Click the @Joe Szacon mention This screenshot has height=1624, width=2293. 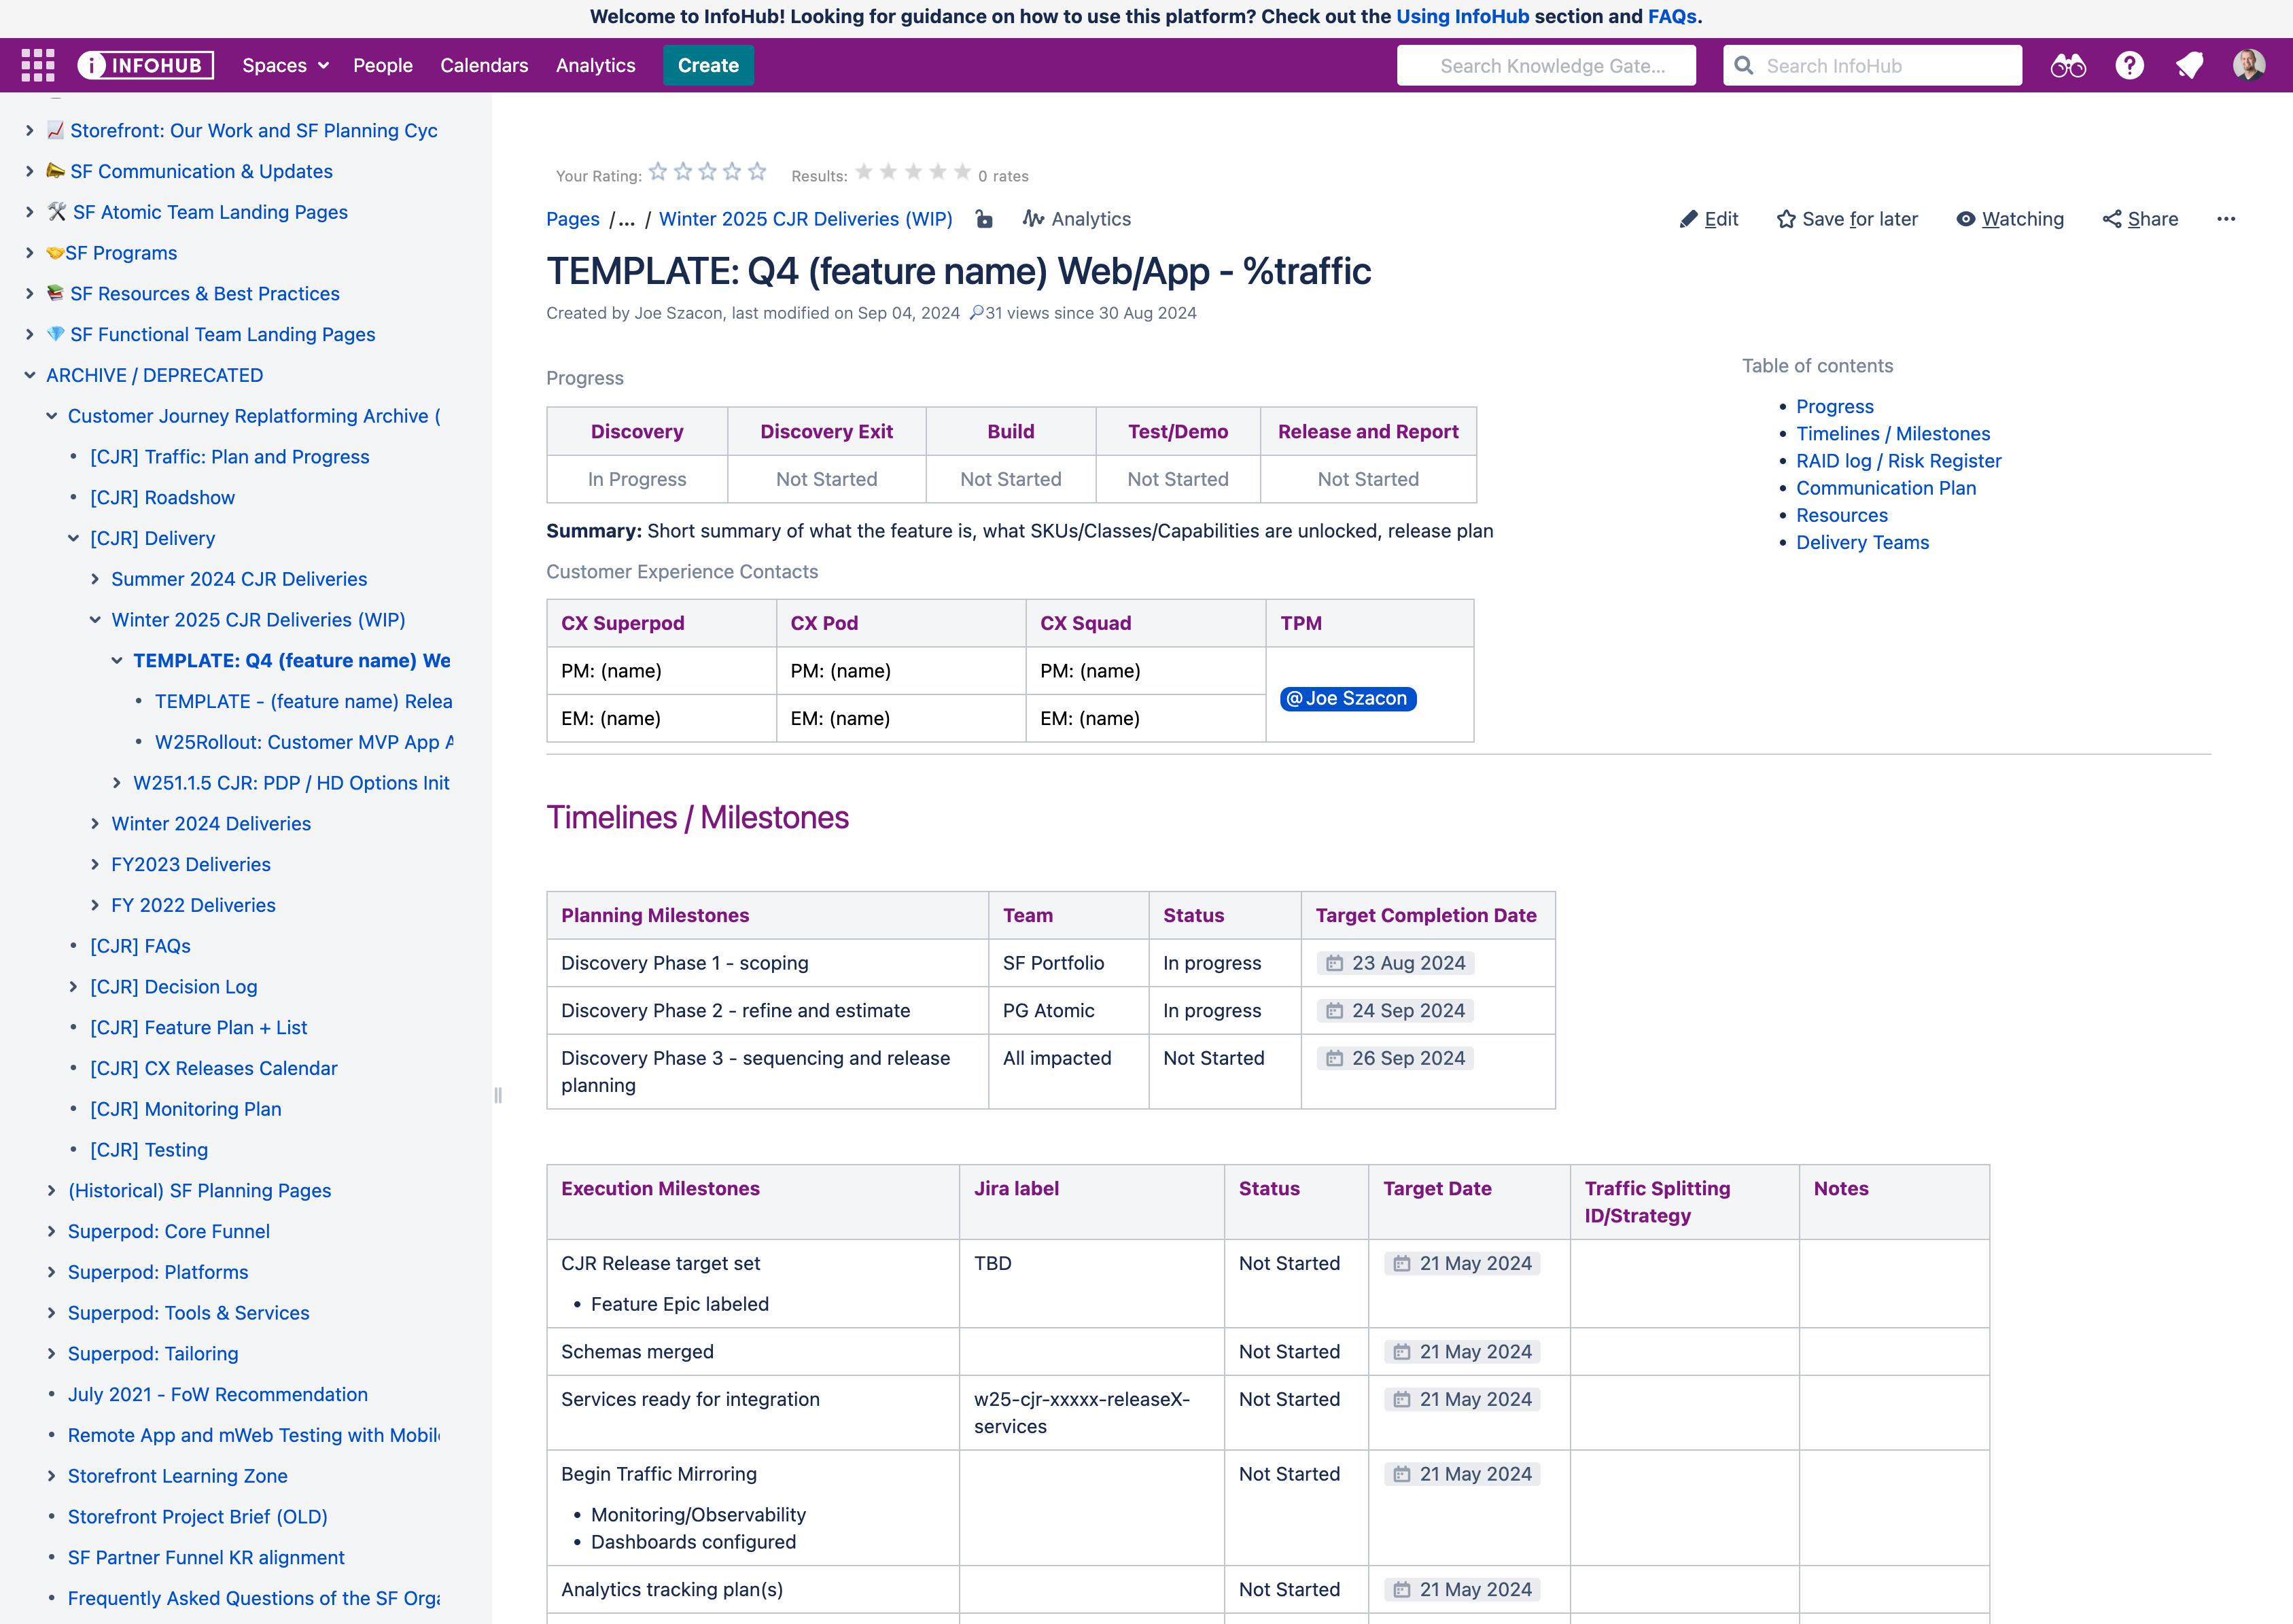pyautogui.click(x=1348, y=699)
